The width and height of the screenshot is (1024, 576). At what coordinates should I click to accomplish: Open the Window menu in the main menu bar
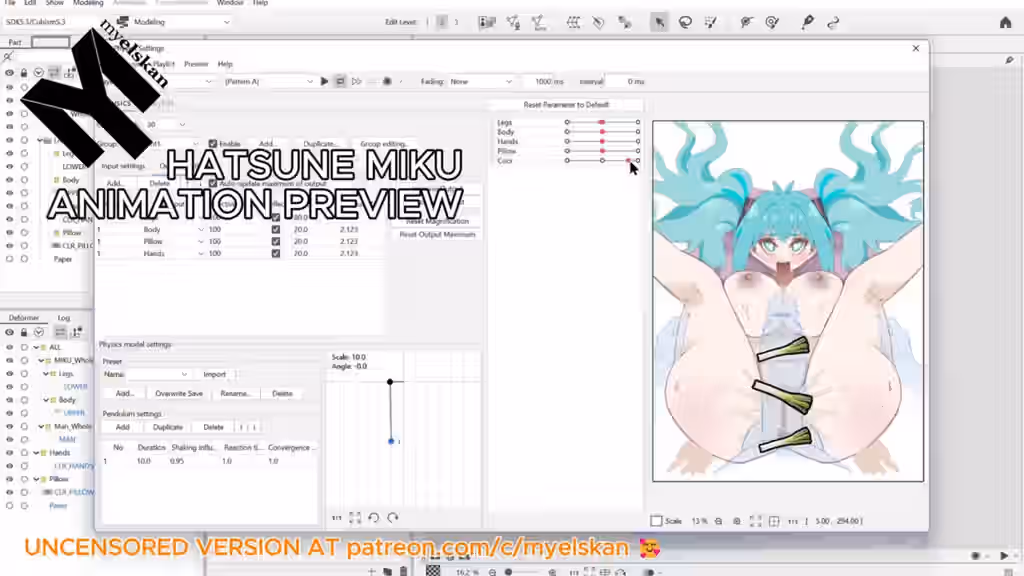(x=230, y=3)
